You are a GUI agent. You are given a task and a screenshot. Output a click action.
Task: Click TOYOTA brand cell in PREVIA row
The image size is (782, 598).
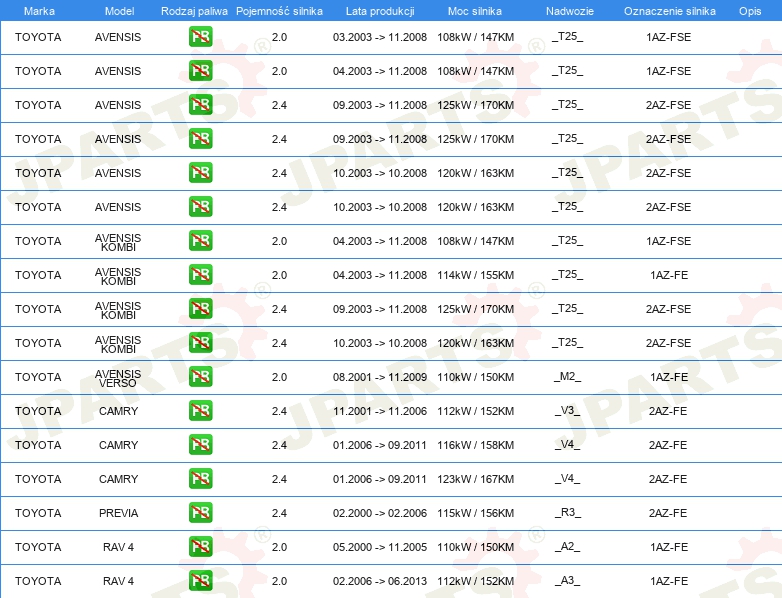(38, 513)
